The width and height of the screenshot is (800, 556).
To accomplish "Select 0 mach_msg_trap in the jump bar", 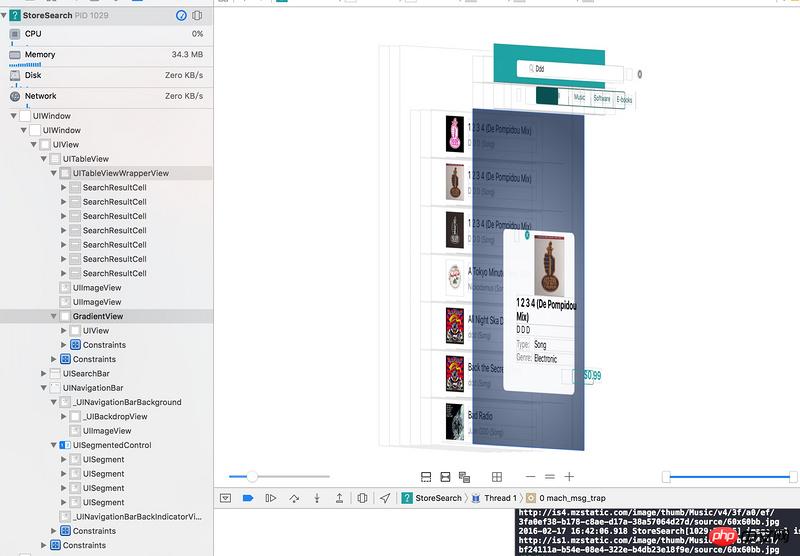I will [566, 498].
